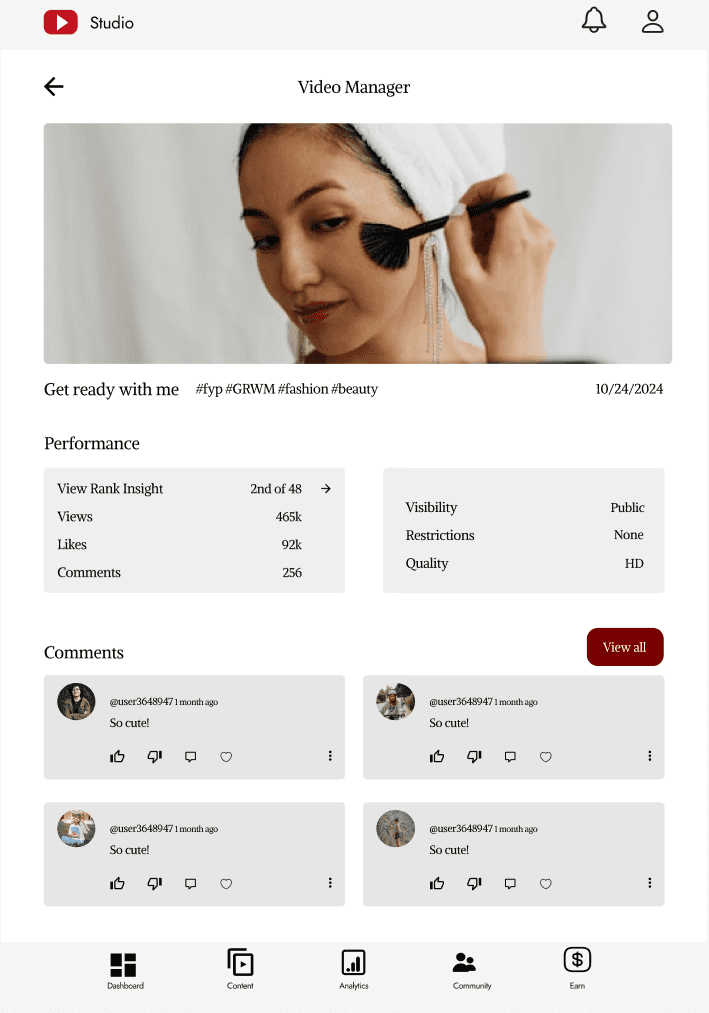Go to the Dashboard tab

coord(125,970)
